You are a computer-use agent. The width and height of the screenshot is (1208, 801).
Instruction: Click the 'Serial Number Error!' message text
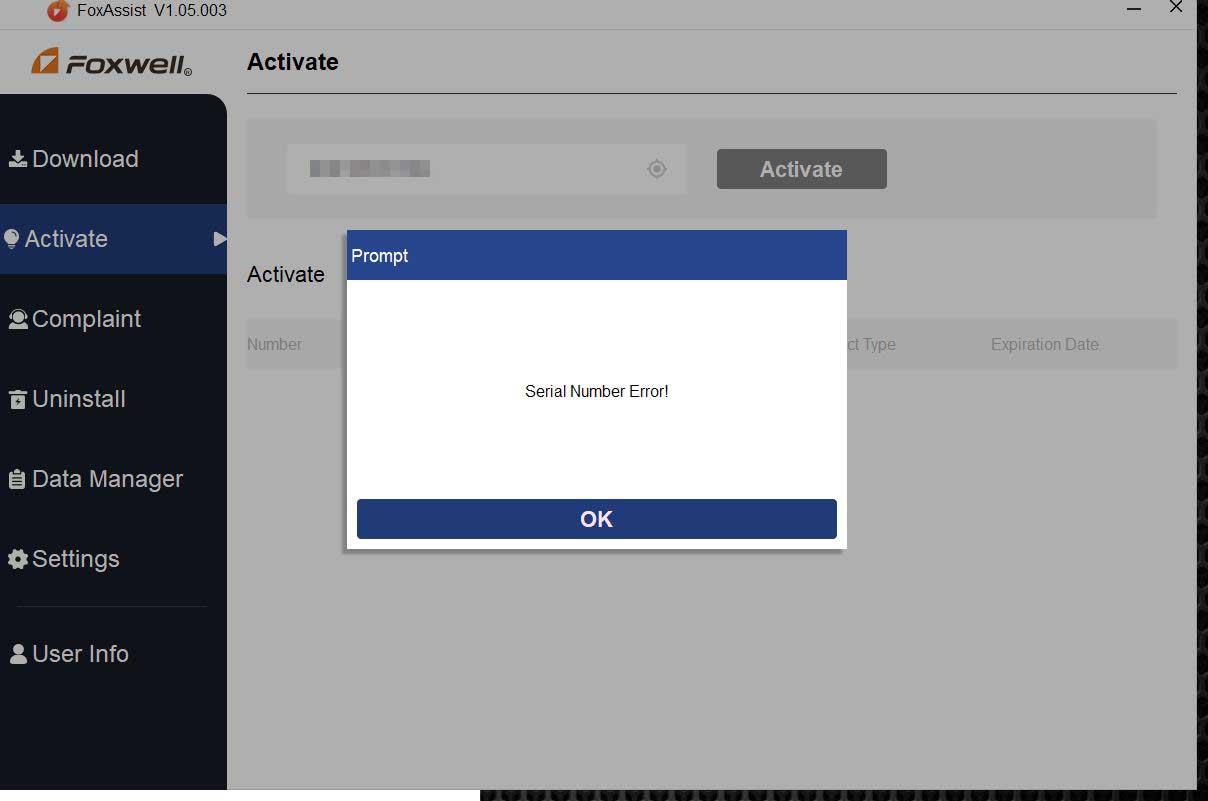(x=597, y=391)
